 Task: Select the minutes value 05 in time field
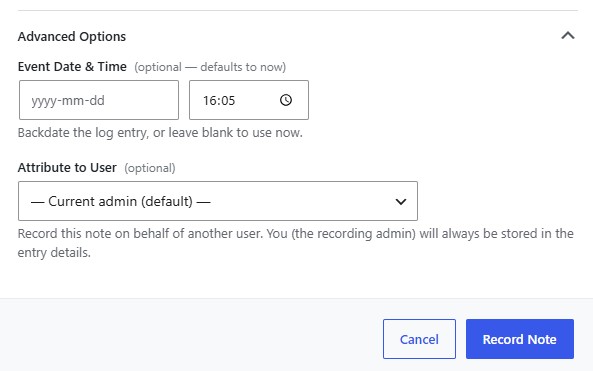pos(228,101)
